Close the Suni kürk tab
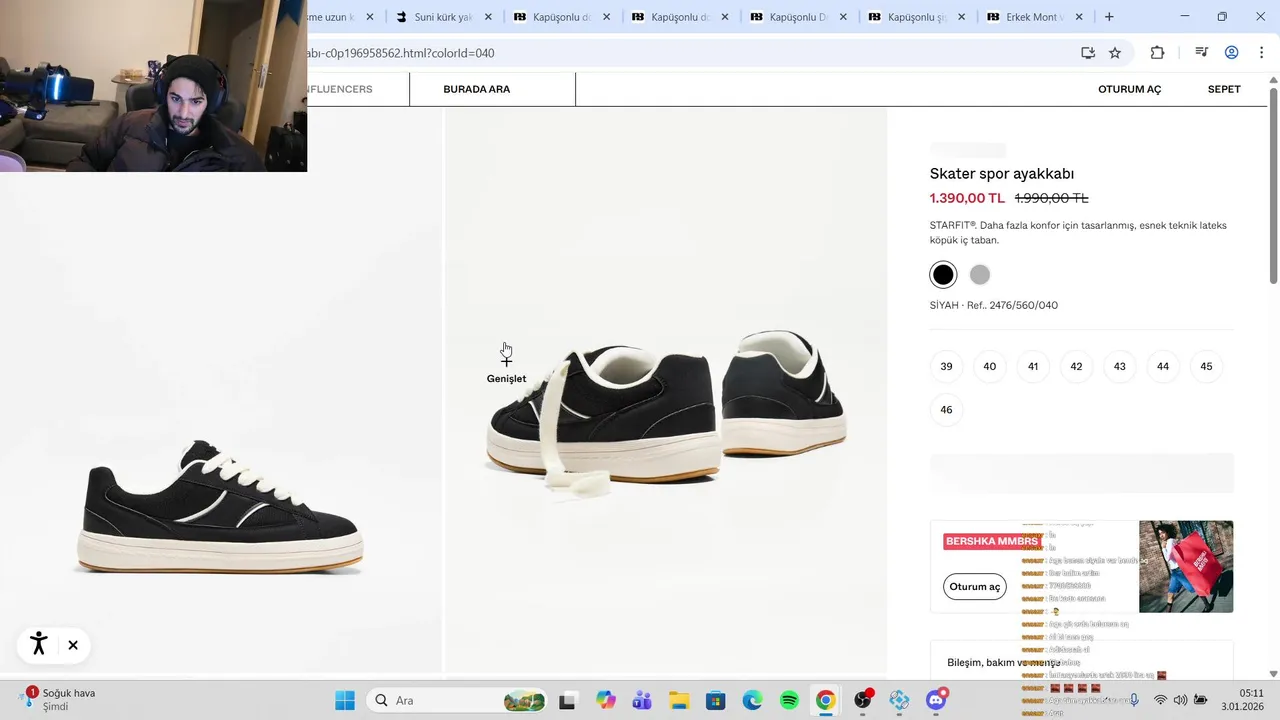The image size is (1280, 720). click(488, 17)
